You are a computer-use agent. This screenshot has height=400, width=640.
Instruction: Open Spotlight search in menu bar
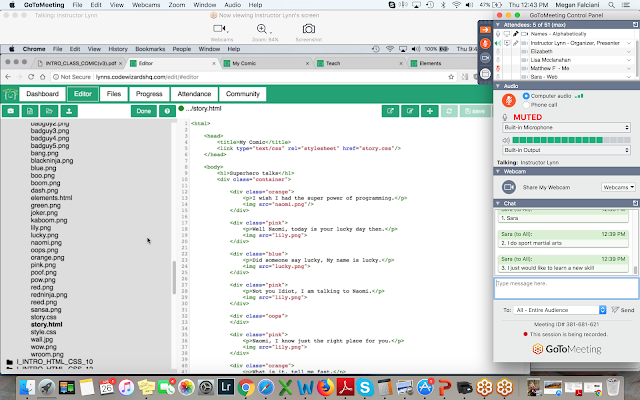611,5
